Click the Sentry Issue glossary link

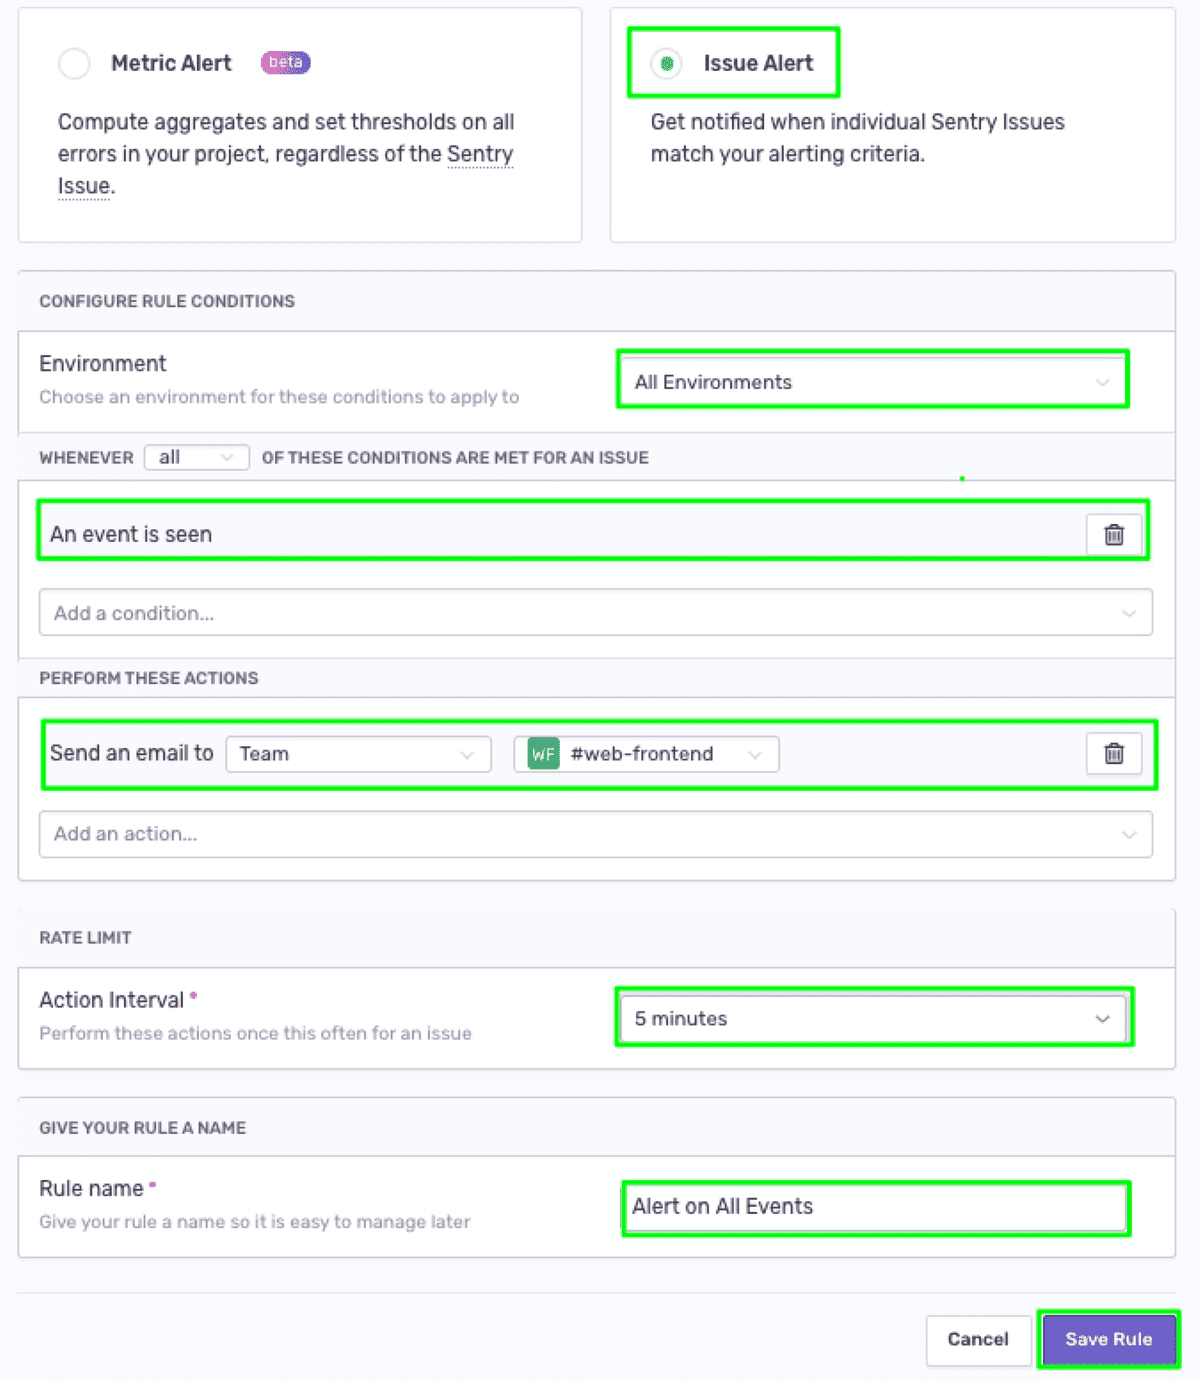point(480,154)
